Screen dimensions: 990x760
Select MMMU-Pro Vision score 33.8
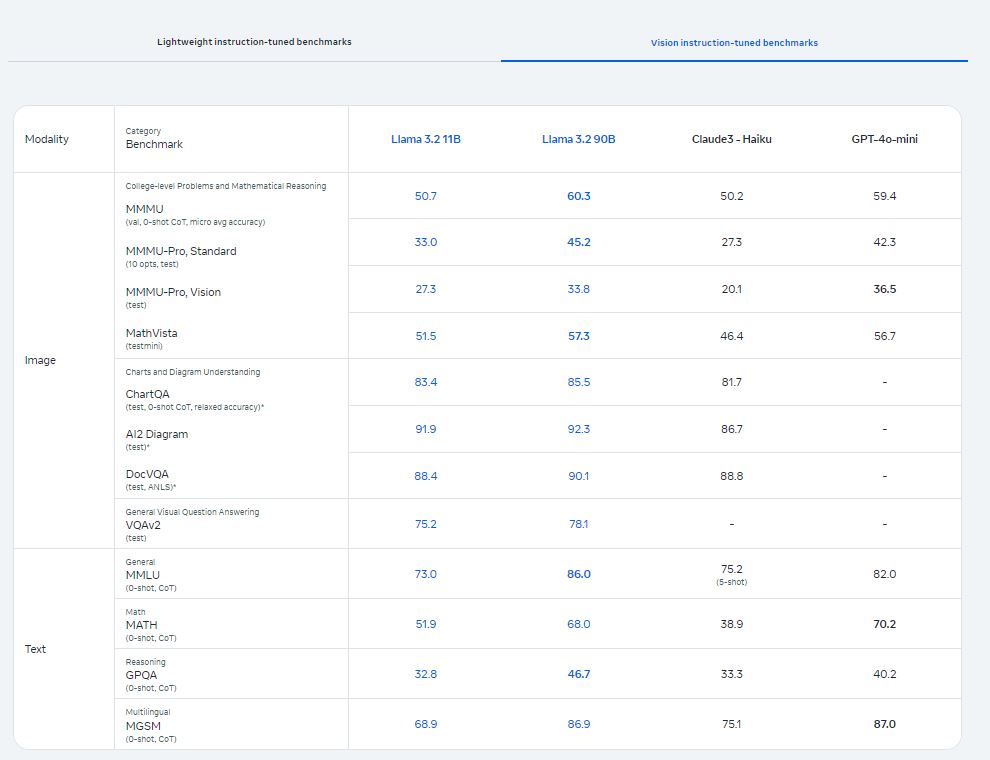(x=578, y=288)
